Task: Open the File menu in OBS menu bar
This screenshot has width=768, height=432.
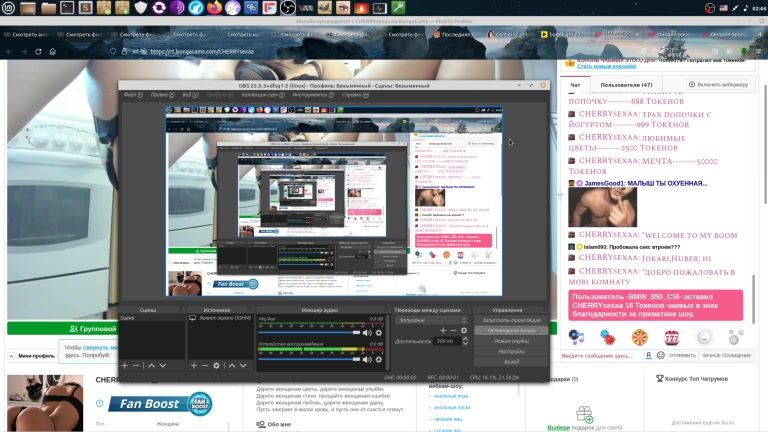Action: pyautogui.click(x=131, y=95)
